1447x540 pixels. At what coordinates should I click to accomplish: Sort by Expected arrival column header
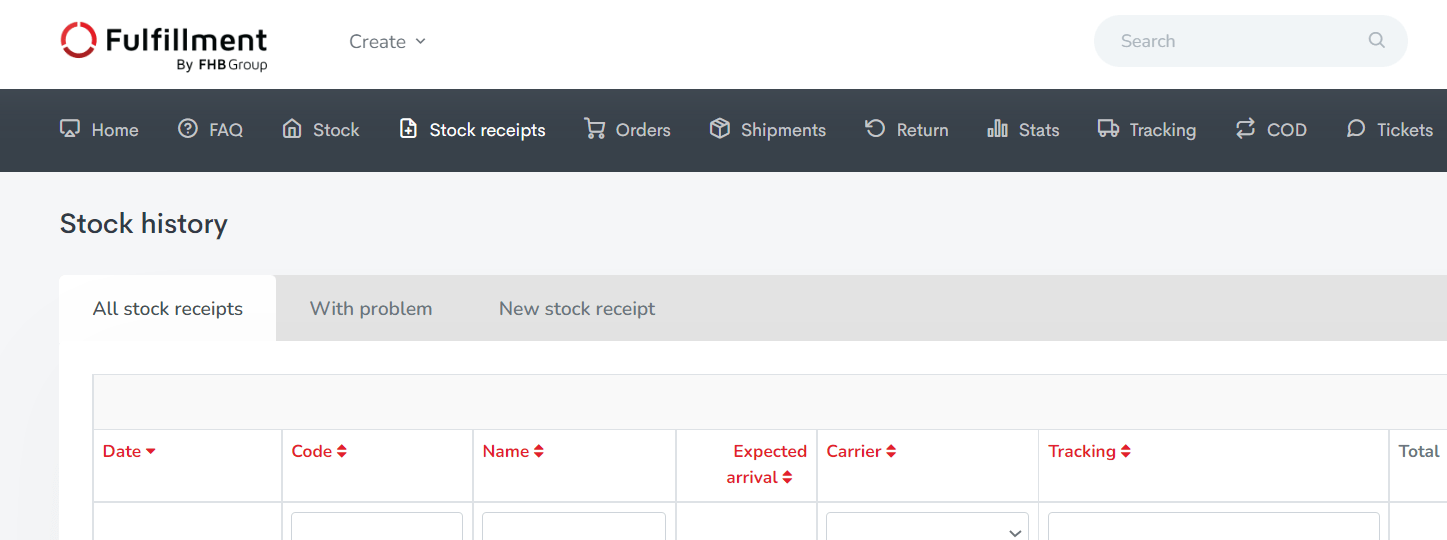[x=766, y=464]
